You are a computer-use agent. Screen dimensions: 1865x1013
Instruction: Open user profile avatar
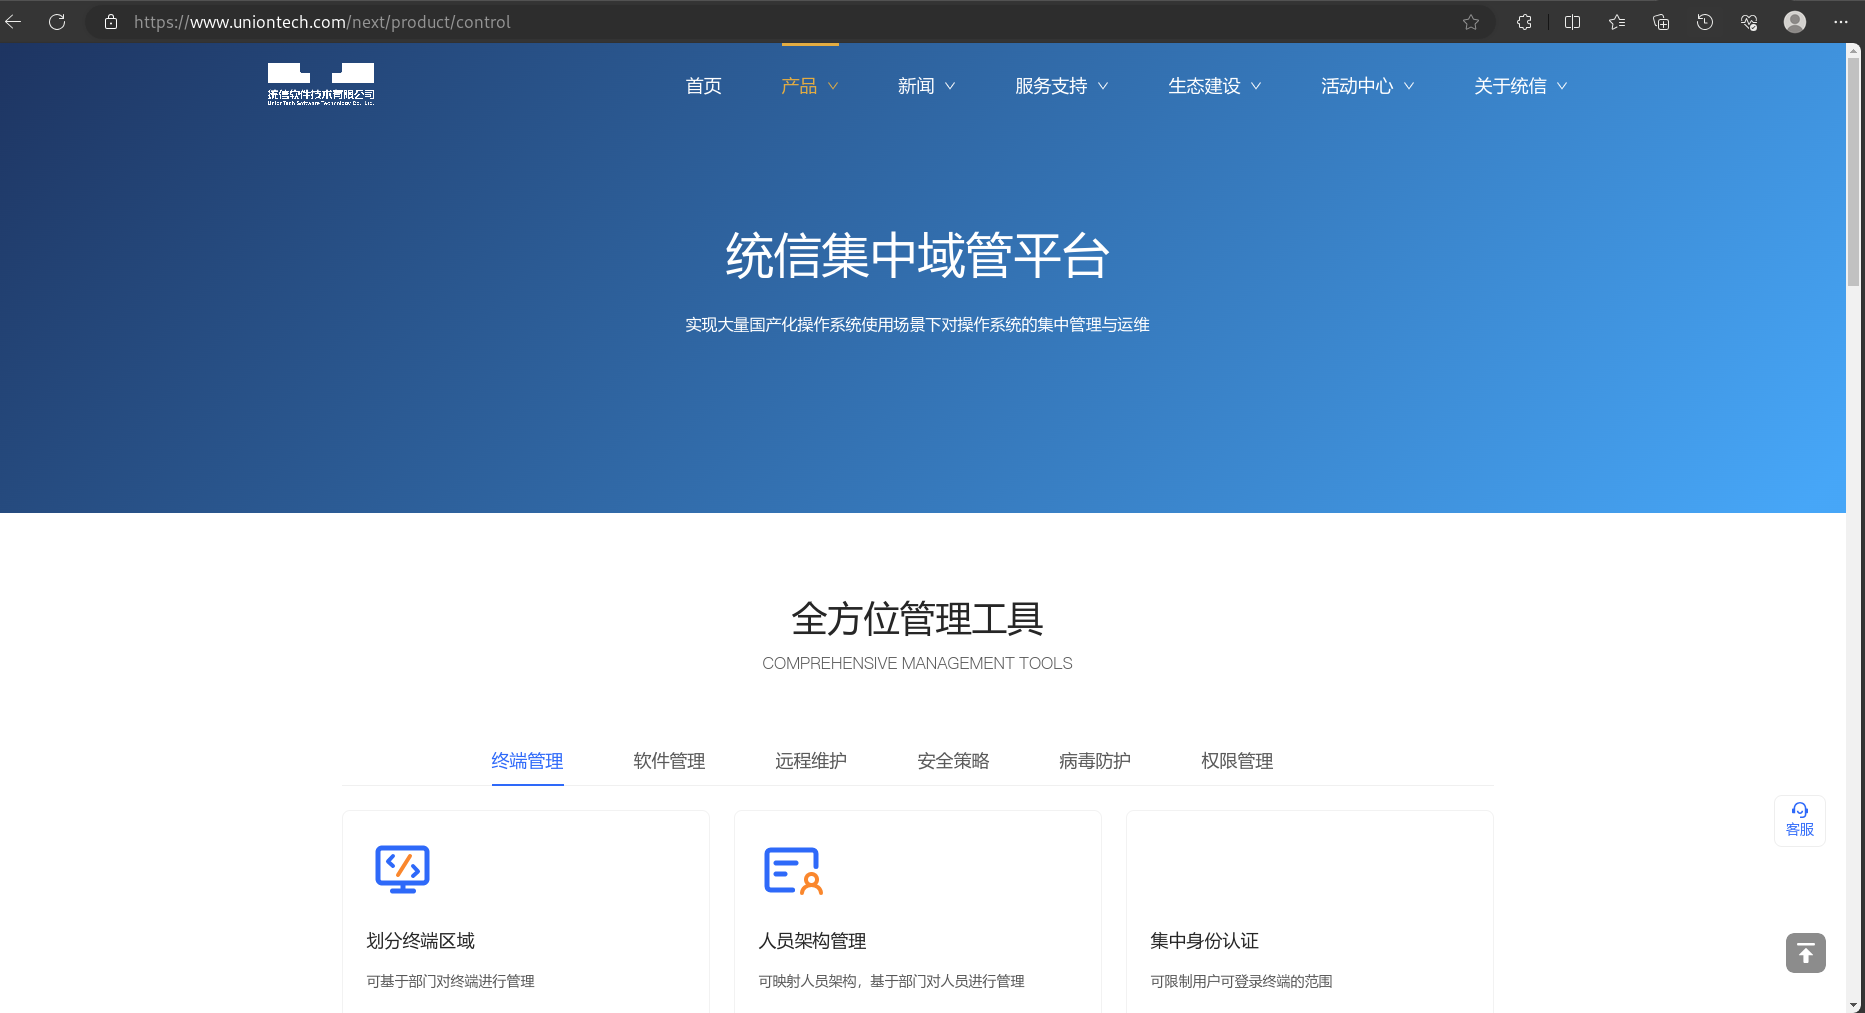point(1795,22)
